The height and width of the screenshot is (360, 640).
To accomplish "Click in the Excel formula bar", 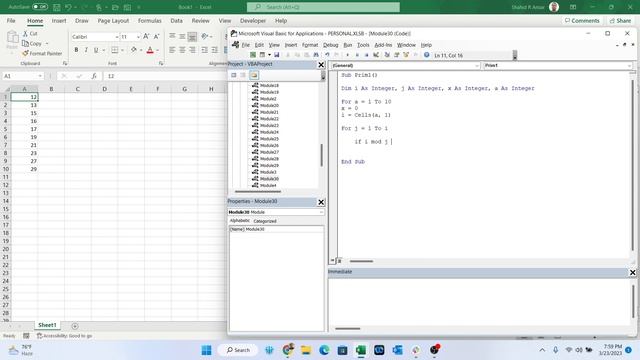I will pos(165,76).
